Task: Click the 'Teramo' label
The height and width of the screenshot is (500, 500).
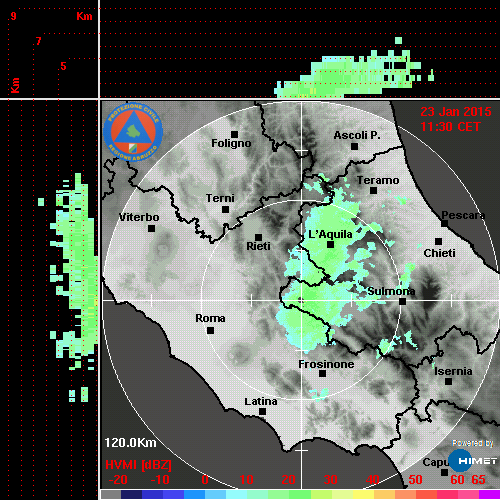Action: [378, 180]
